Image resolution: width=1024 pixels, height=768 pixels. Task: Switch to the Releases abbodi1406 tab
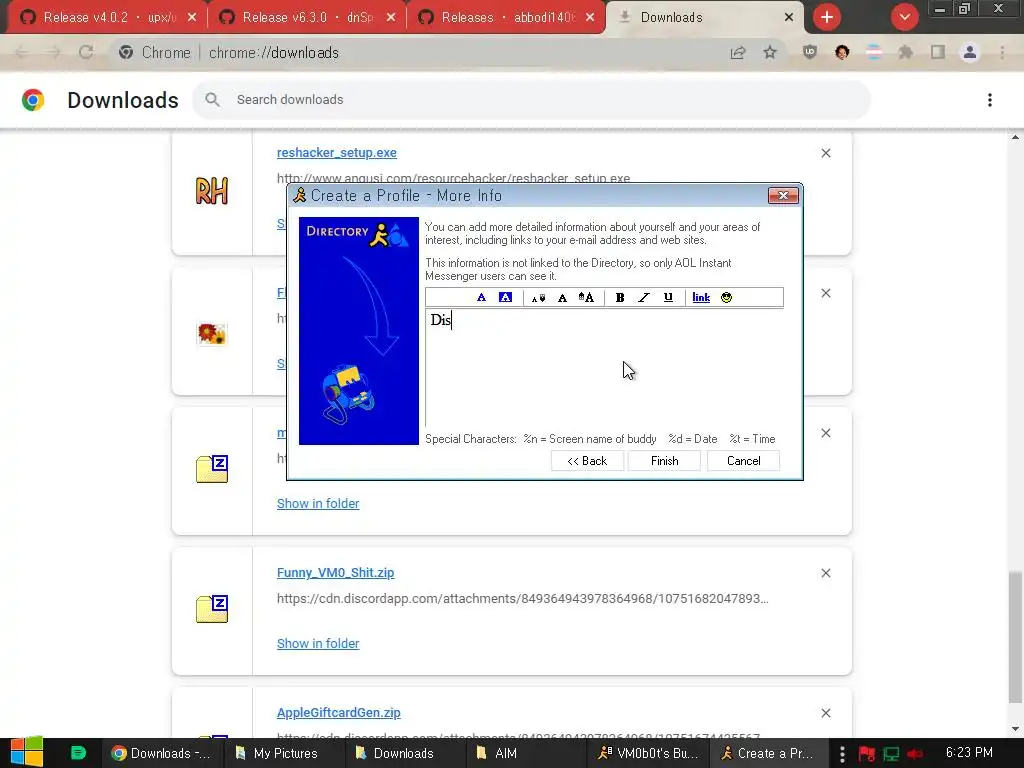pos(506,18)
